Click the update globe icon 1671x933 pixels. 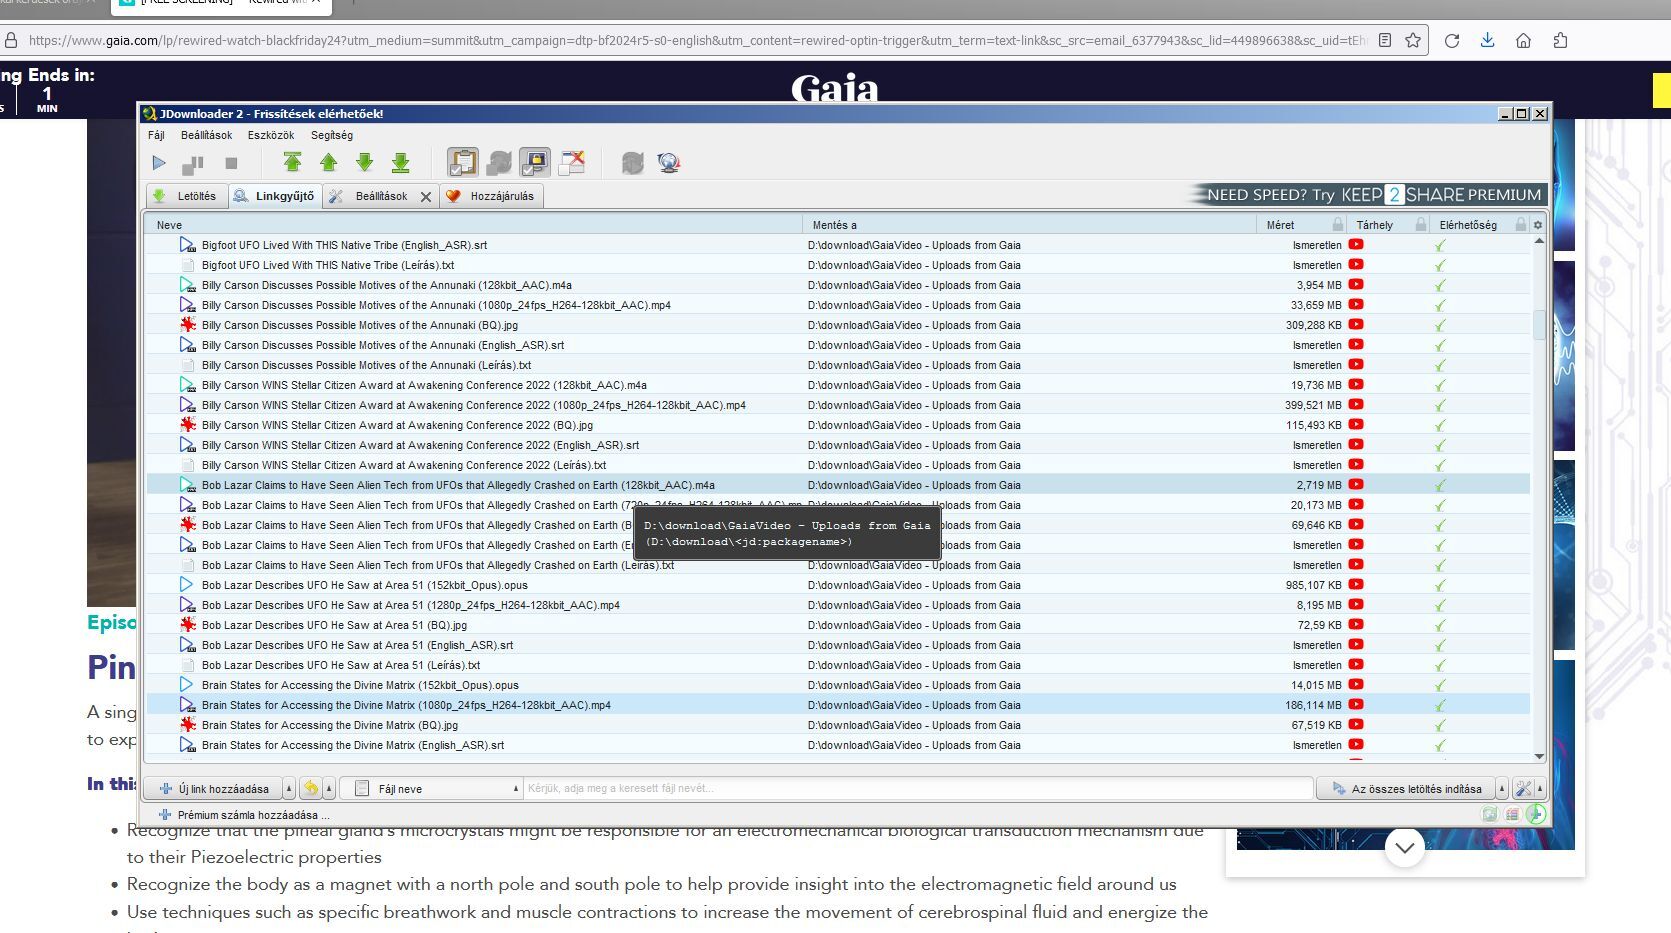(x=669, y=162)
